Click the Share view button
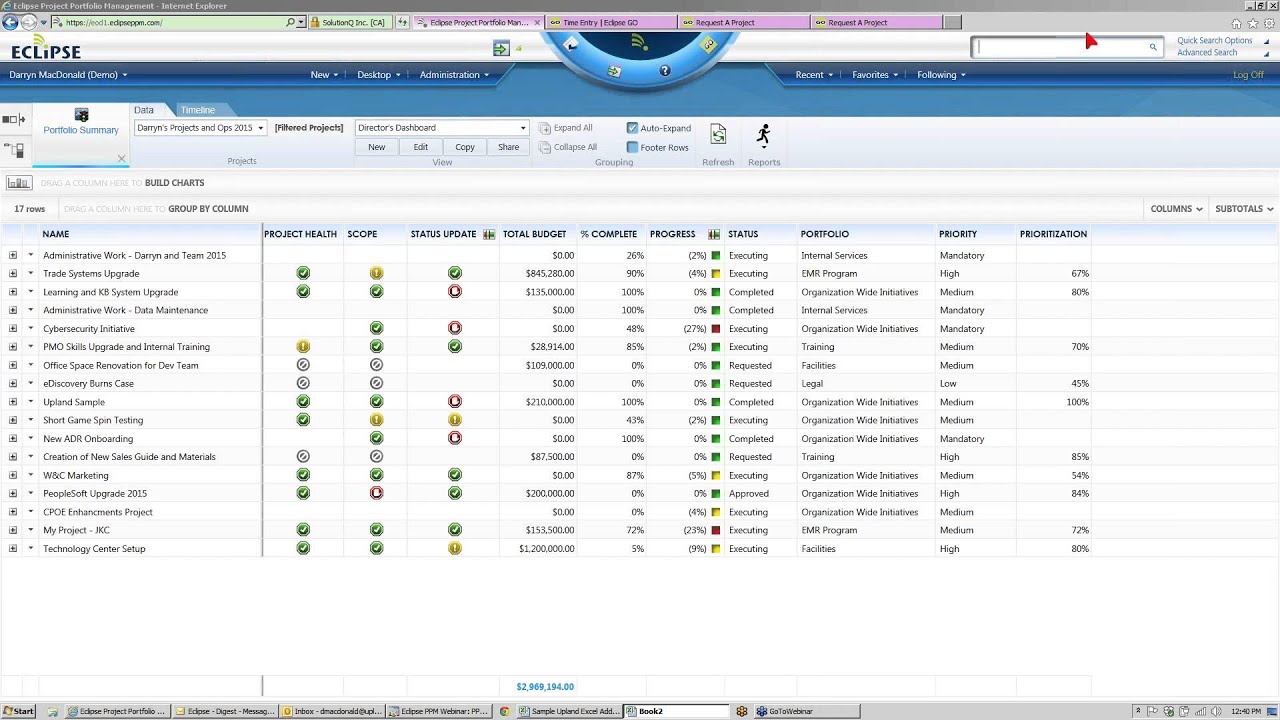This screenshot has width=1280, height=720. coord(509,147)
